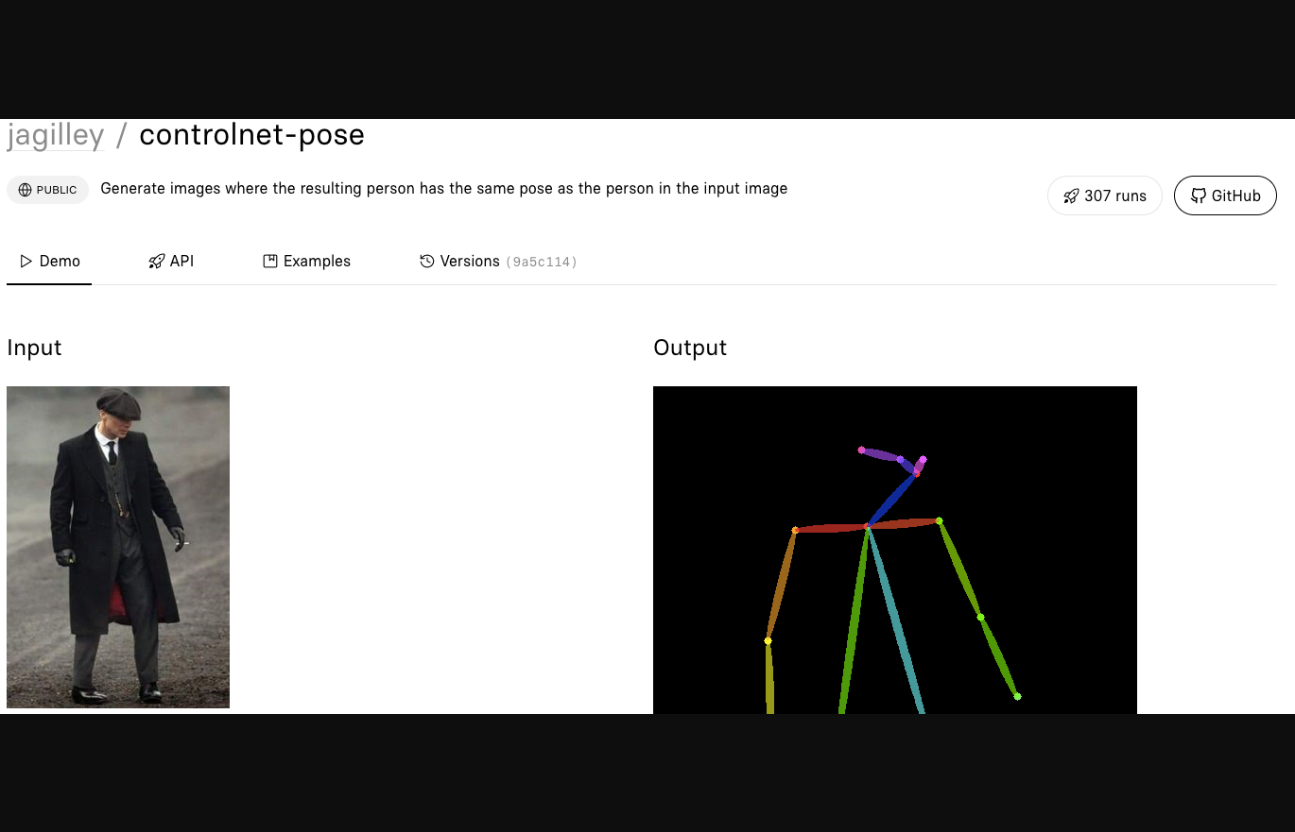Click the GitHub octocat icon

click(x=1198, y=196)
